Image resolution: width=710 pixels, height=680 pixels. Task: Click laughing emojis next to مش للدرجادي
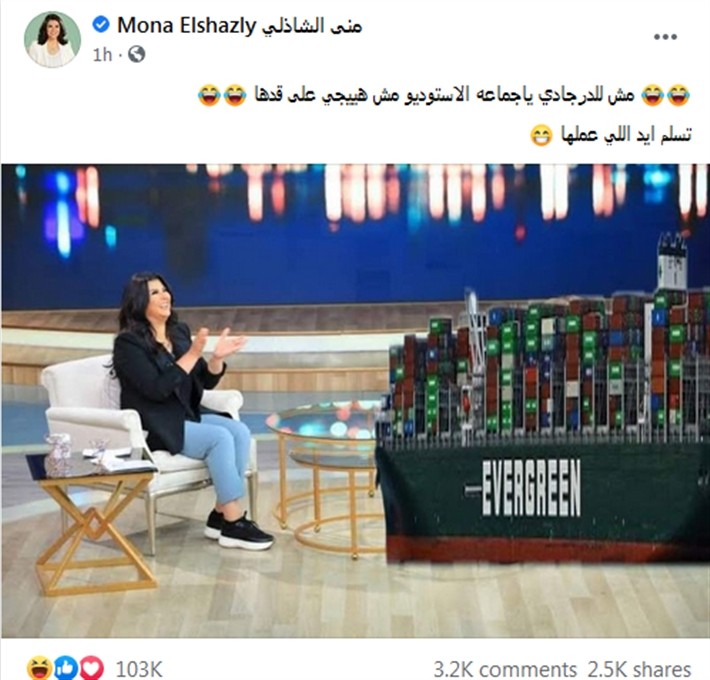tap(666, 95)
